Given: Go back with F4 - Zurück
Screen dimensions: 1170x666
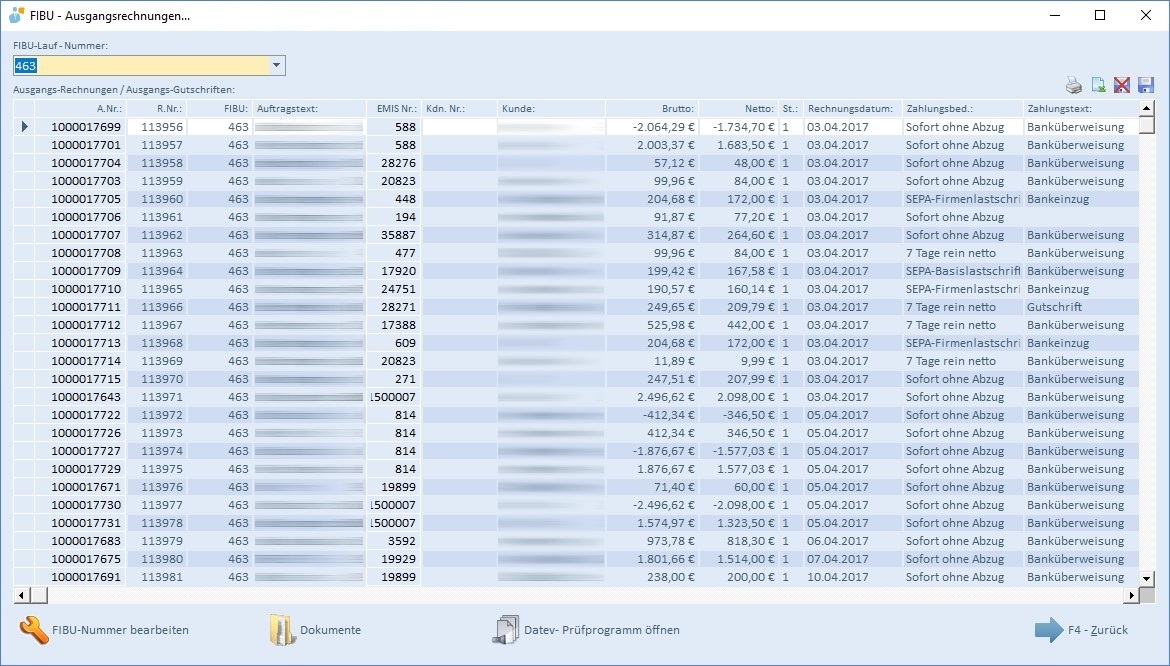Looking at the screenshot, I should coord(1081,630).
